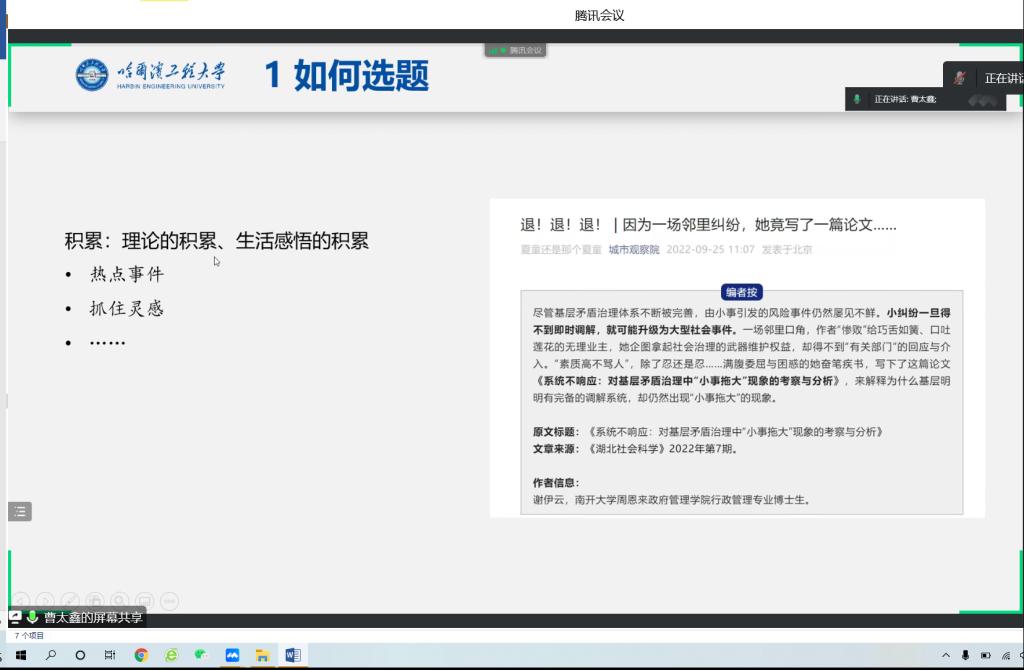Switch to Microsoft Word on taskbar
Viewport: 1024px width, 670px height.
click(293, 656)
